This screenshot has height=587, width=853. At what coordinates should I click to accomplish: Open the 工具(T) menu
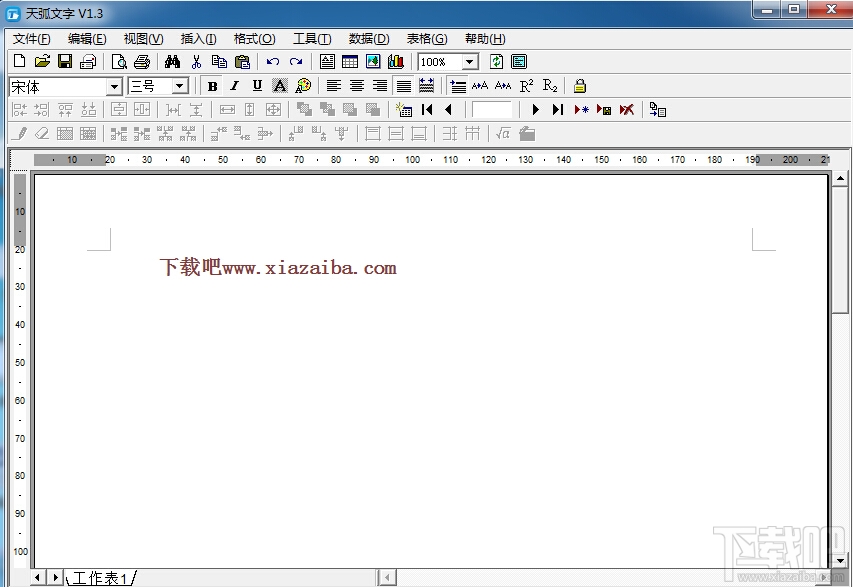(x=312, y=39)
